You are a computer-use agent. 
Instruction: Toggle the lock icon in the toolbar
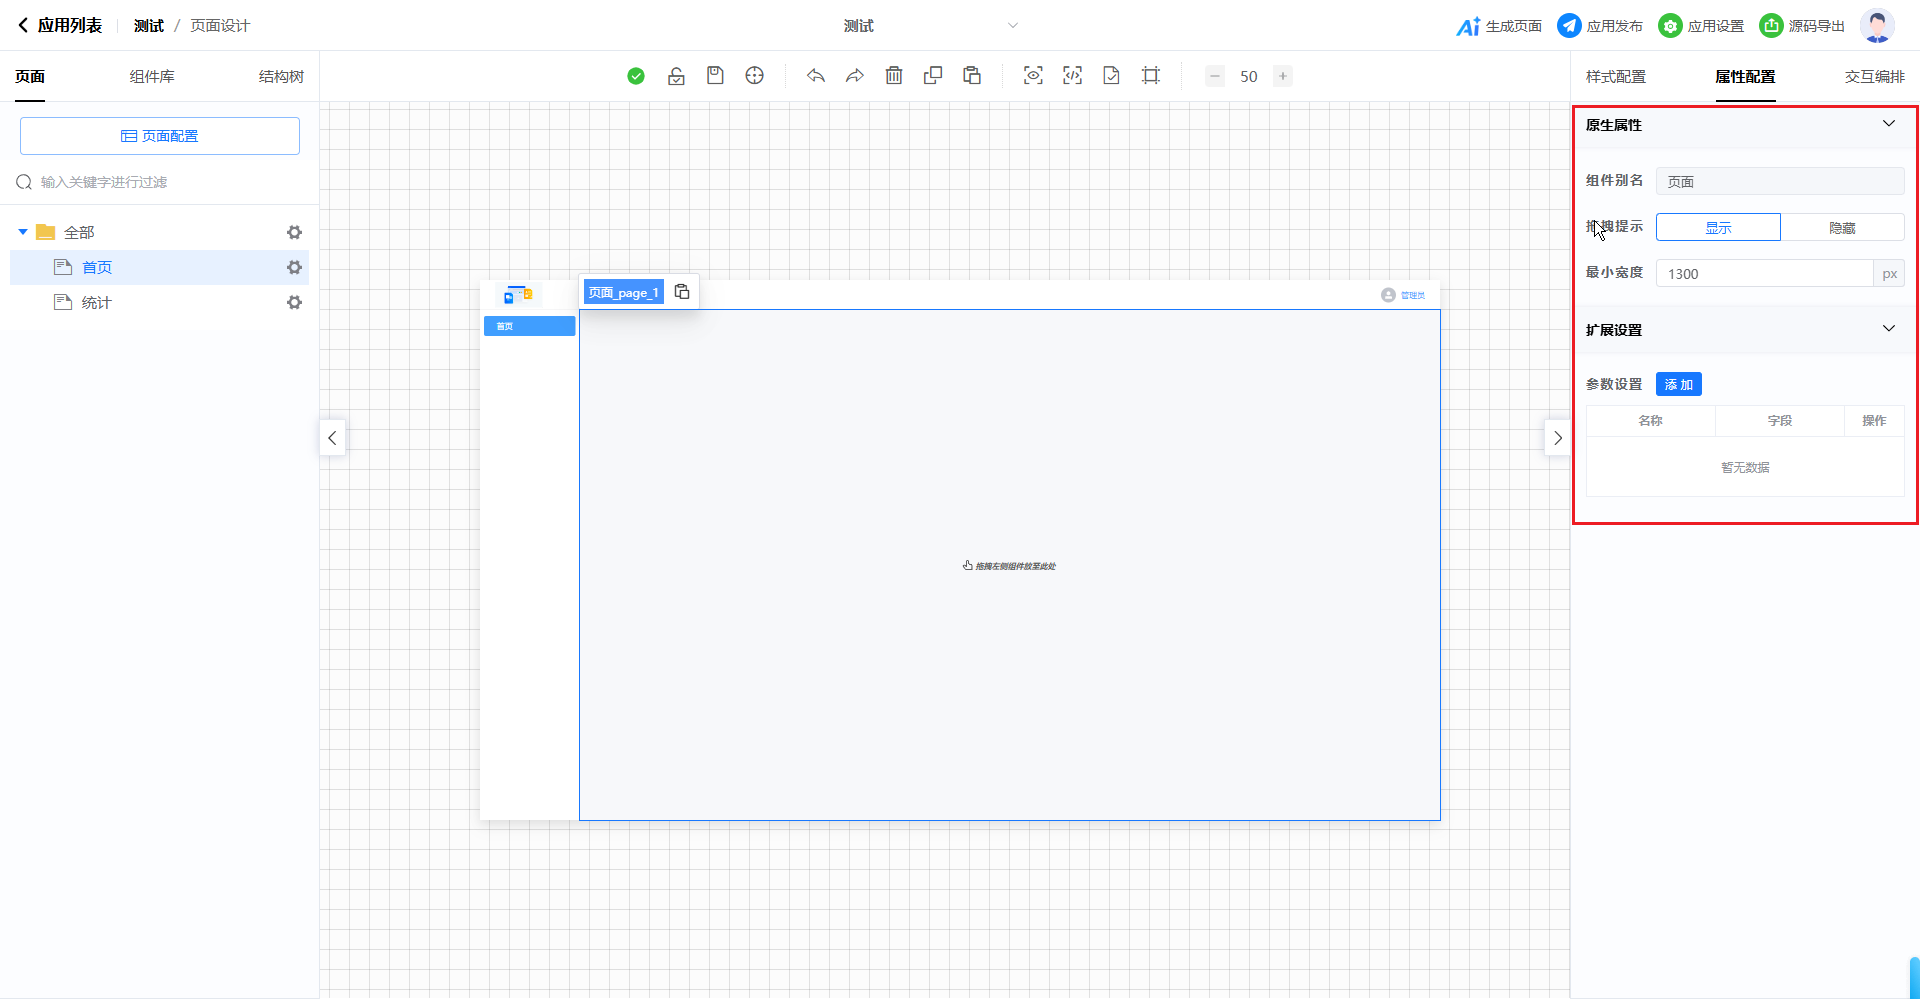[x=676, y=76]
